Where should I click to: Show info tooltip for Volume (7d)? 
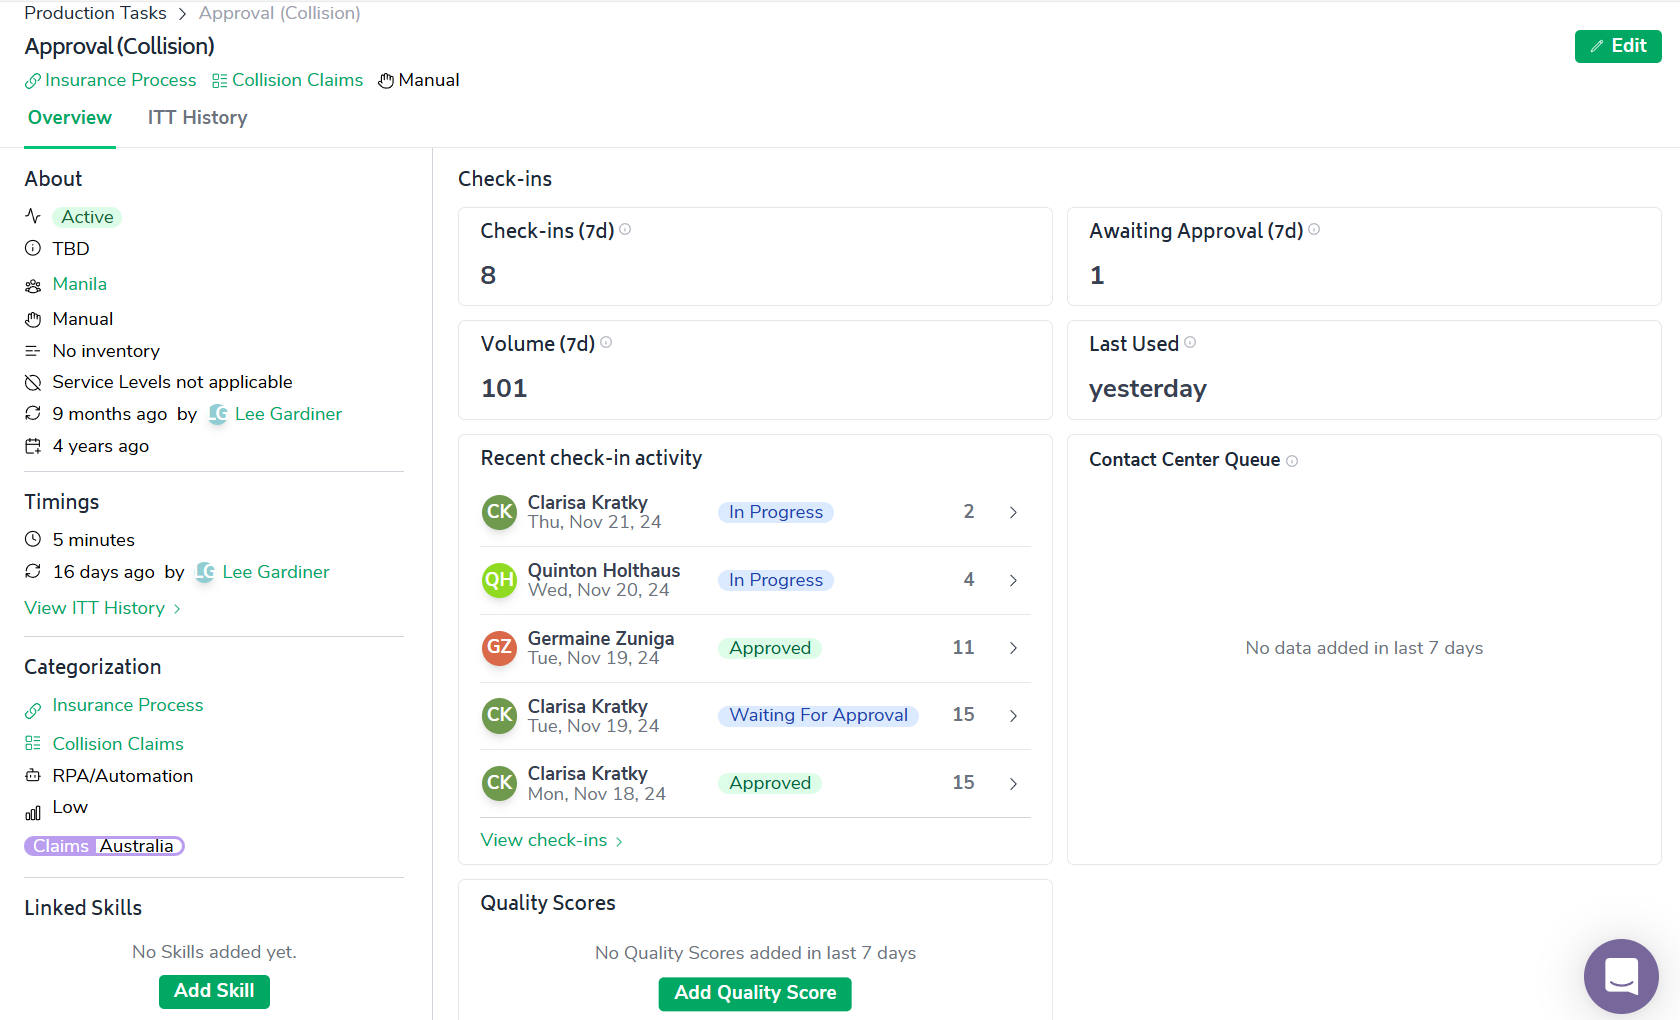(x=606, y=343)
